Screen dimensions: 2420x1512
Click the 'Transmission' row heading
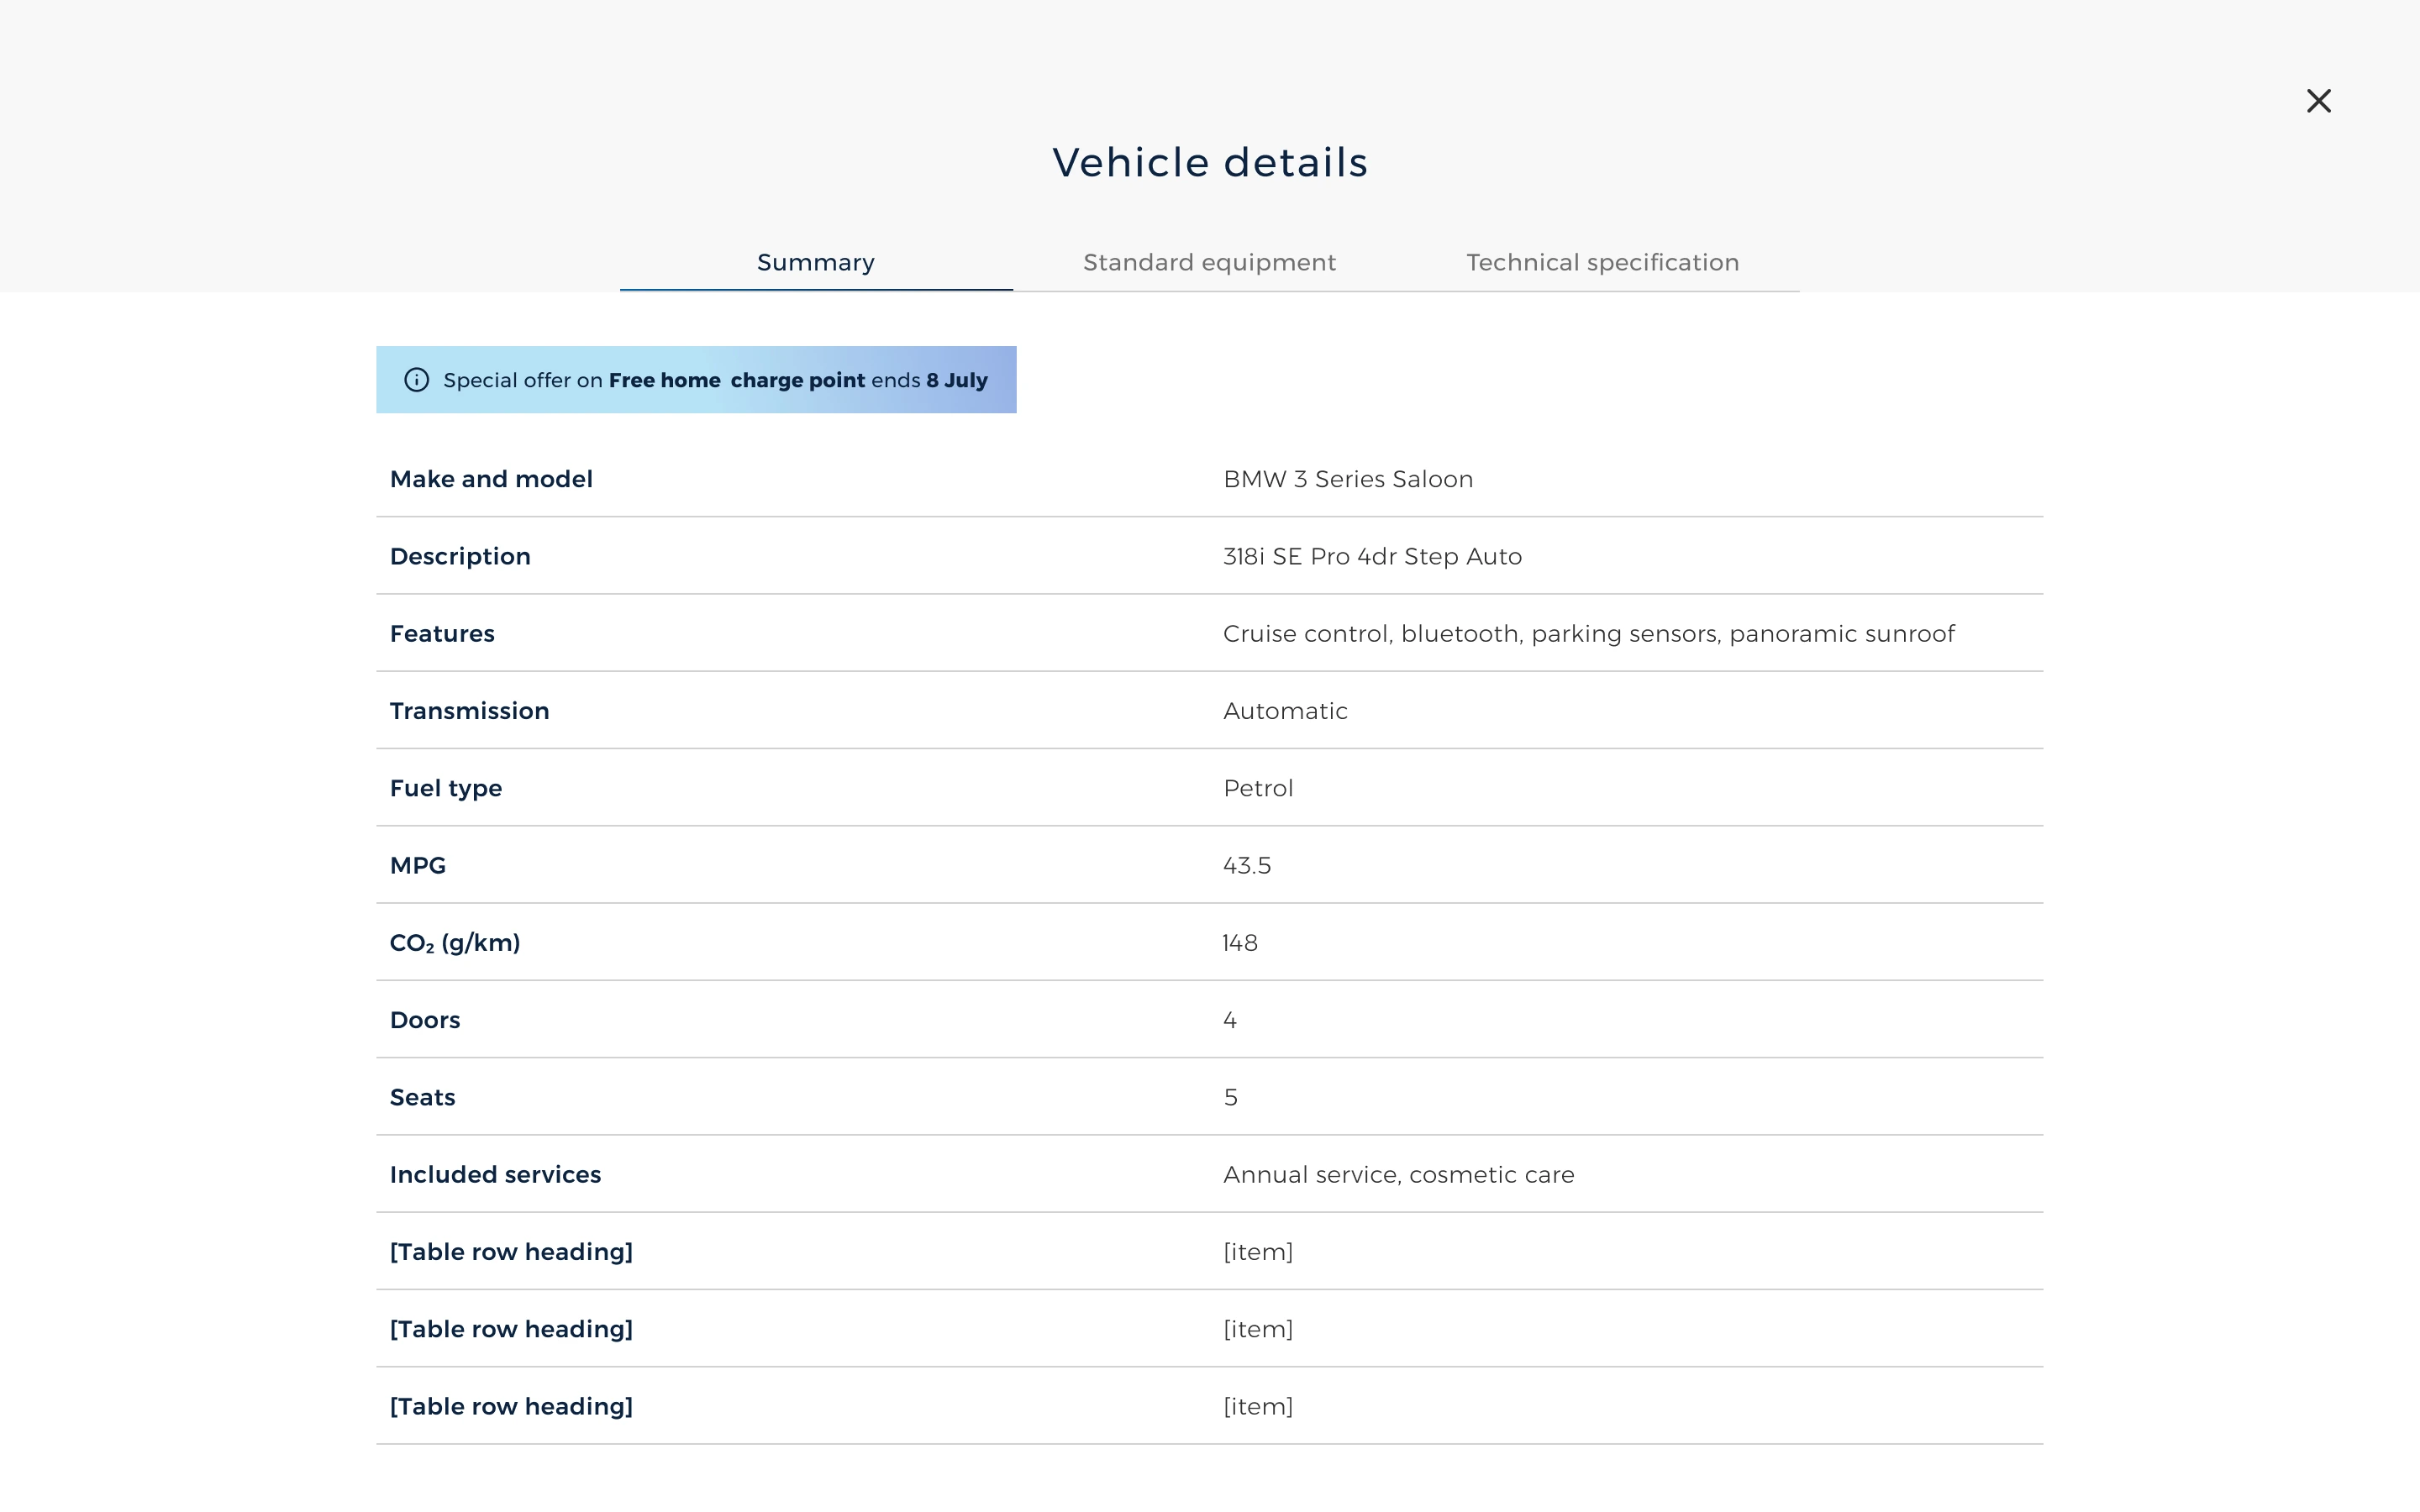click(x=469, y=711)
